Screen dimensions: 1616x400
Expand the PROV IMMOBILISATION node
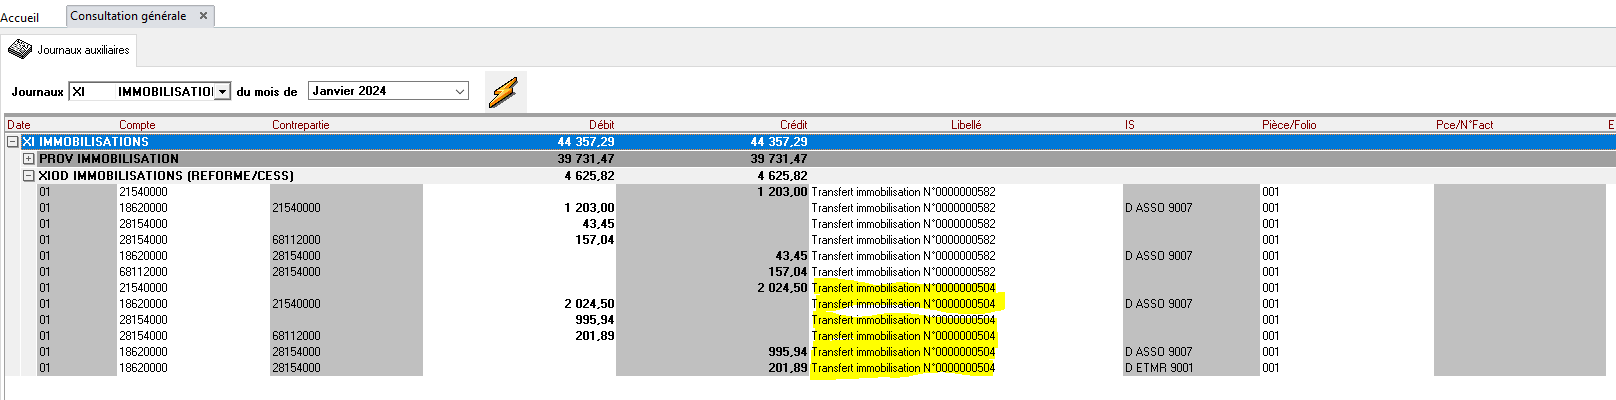[29, 159]
